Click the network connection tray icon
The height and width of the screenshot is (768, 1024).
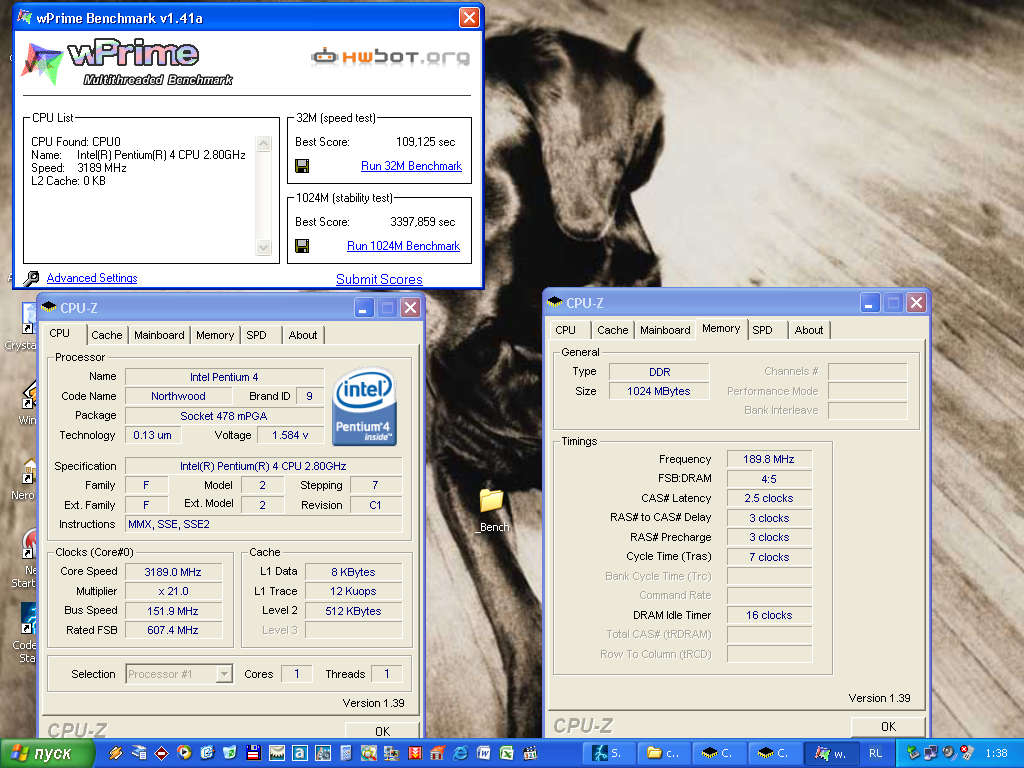click(930, 752)
